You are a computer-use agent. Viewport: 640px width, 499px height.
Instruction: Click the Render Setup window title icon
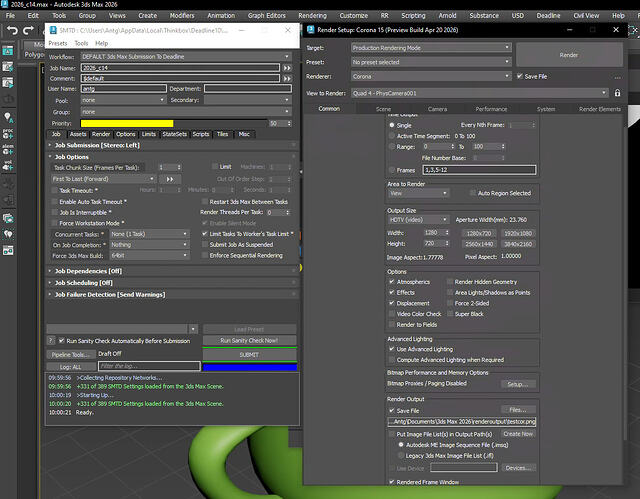[x=311, y=30]
